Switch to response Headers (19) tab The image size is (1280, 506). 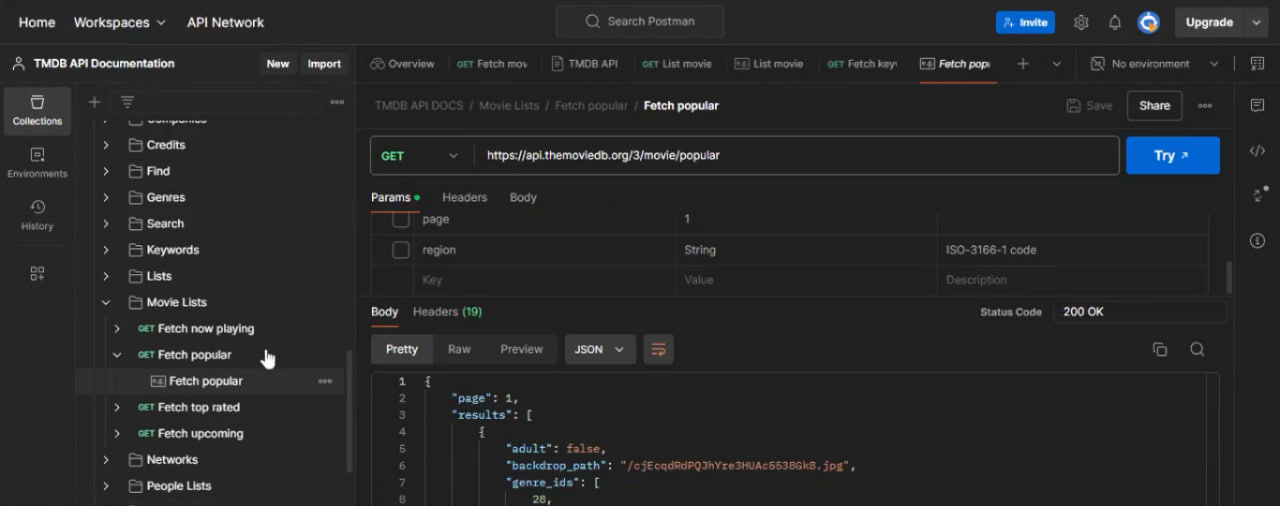(447, 311)
